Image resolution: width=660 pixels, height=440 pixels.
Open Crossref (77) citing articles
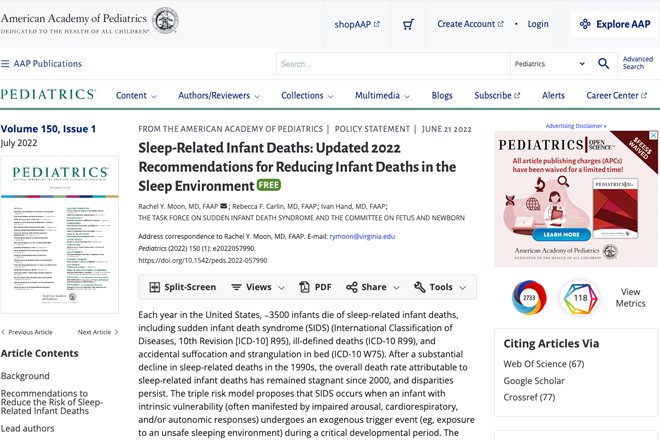529,397
